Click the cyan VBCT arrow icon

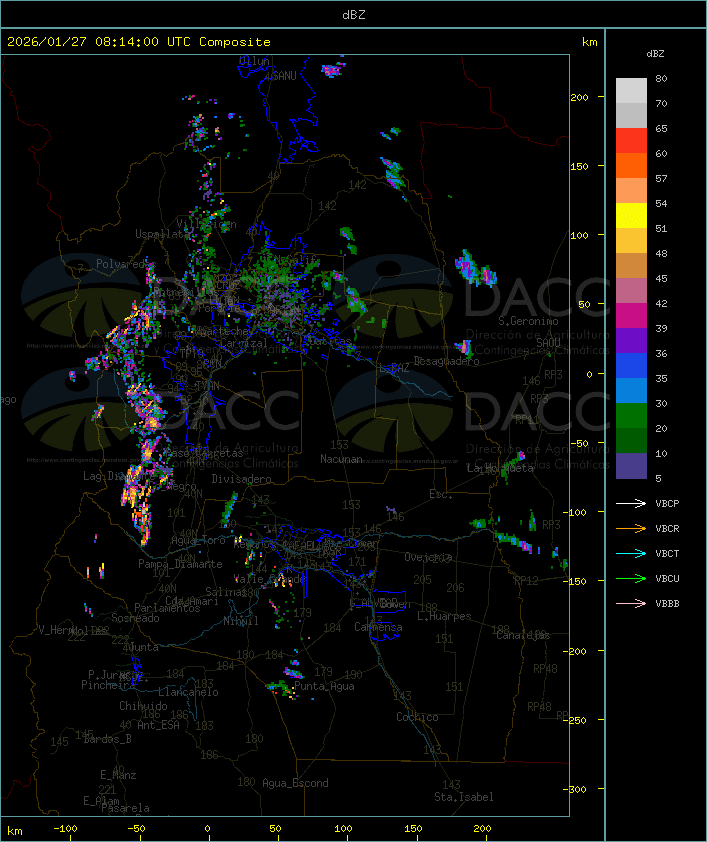point(631,554)
